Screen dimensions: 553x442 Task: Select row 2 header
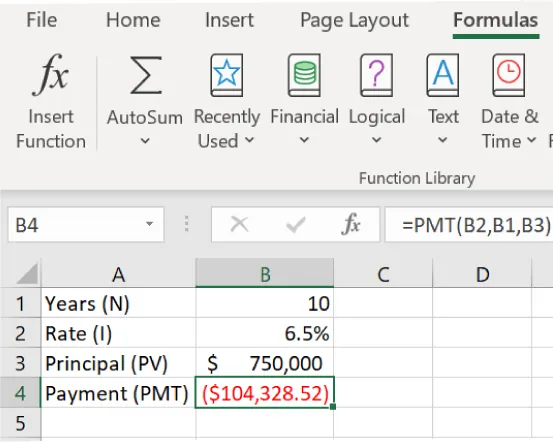tap(20, 333)
